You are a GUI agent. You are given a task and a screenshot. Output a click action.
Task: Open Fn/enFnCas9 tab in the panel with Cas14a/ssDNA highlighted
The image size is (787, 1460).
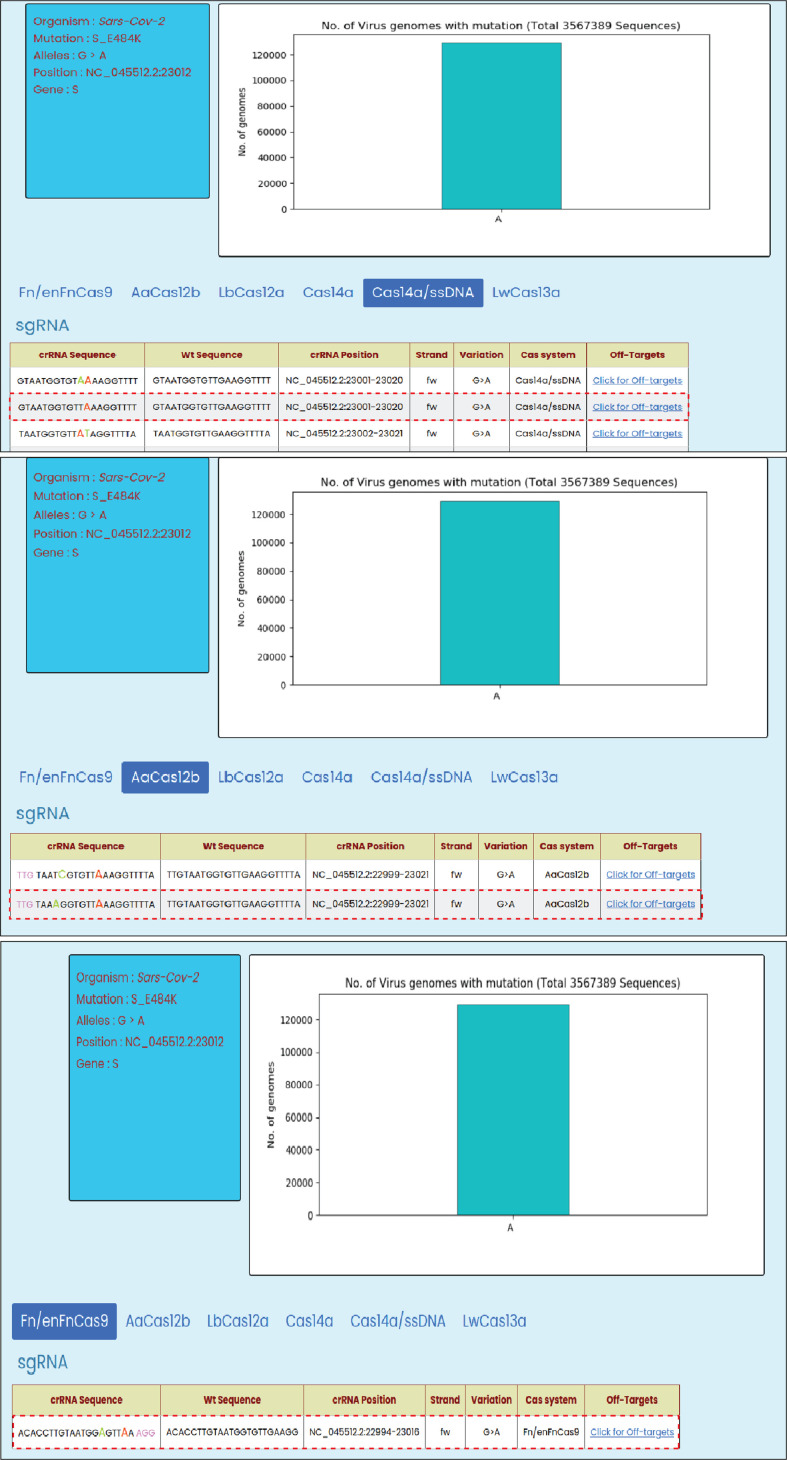tap(66, 293)
